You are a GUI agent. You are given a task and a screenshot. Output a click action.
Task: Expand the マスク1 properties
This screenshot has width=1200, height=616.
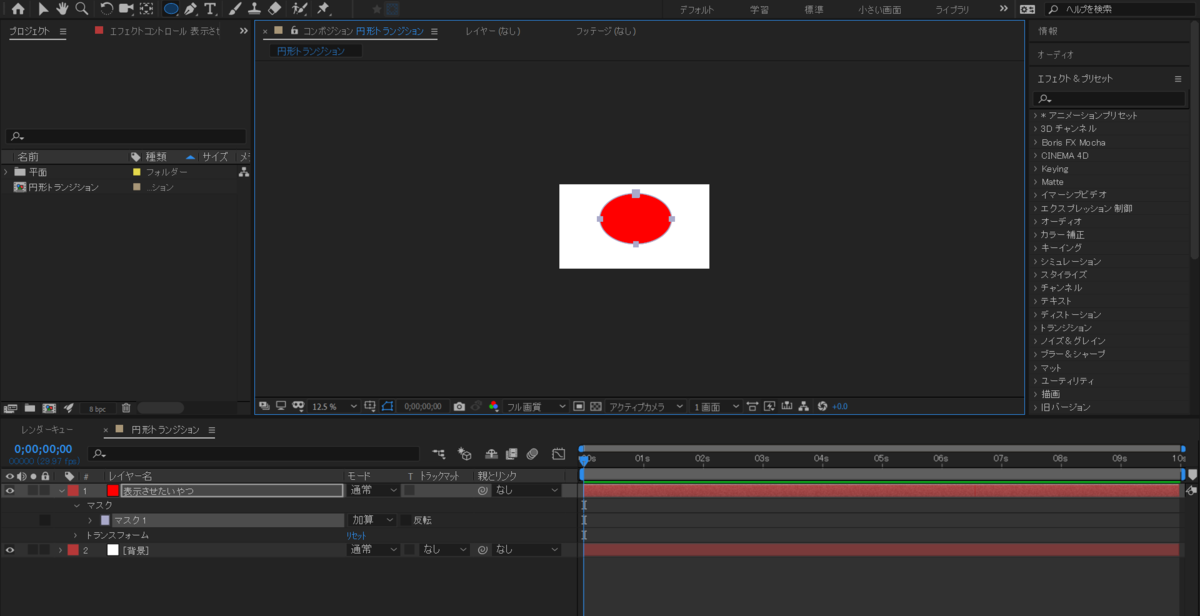click(90, 520)
